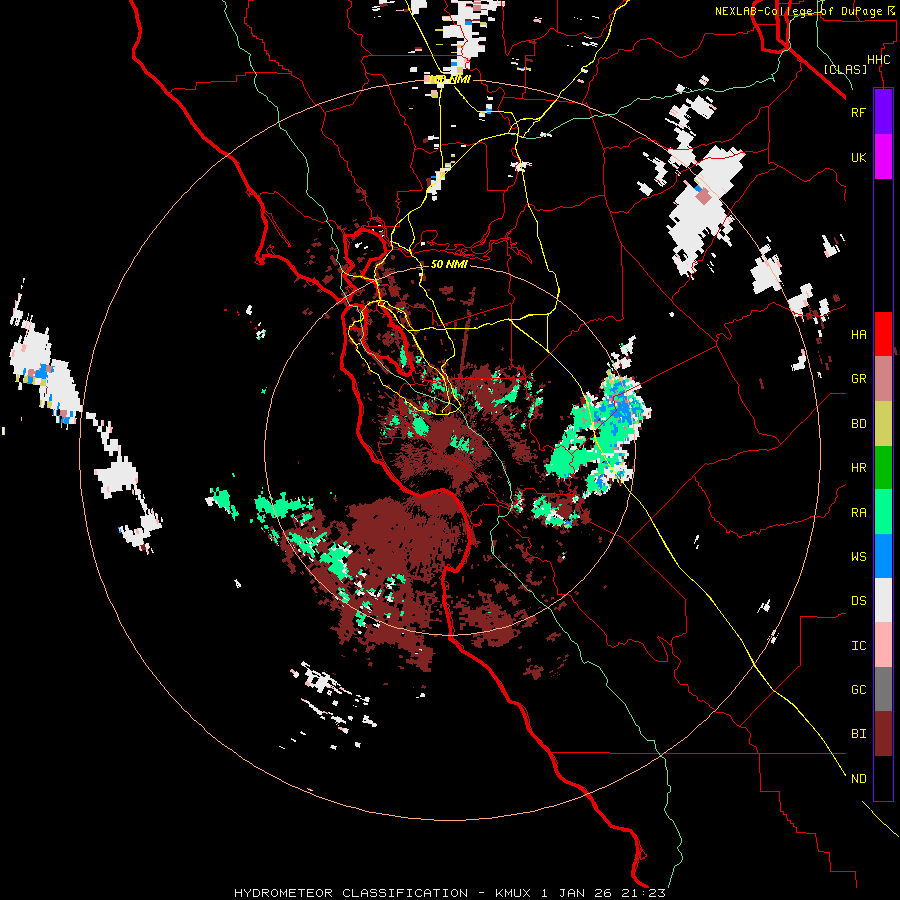
Task: Select the dark green HR legend swatch
Action: [883, 468]
